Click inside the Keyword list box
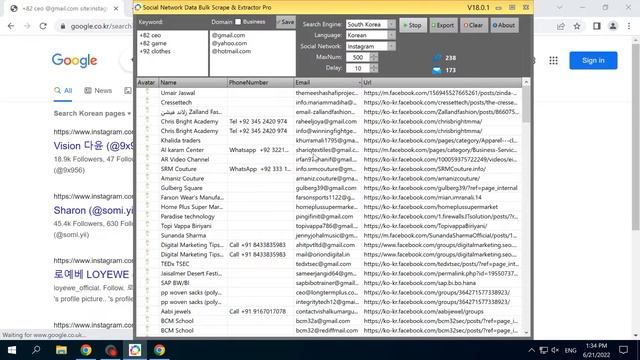 coord(172,53)
